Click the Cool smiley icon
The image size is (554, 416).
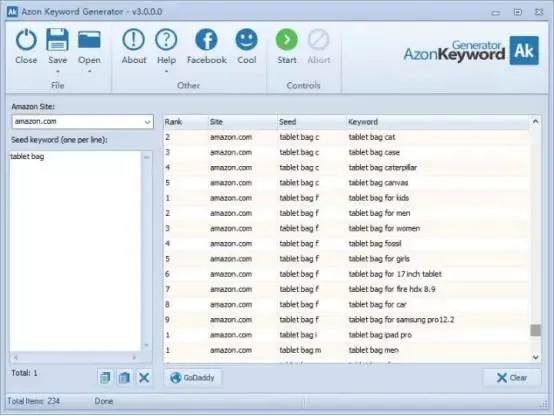click(246, 40)
